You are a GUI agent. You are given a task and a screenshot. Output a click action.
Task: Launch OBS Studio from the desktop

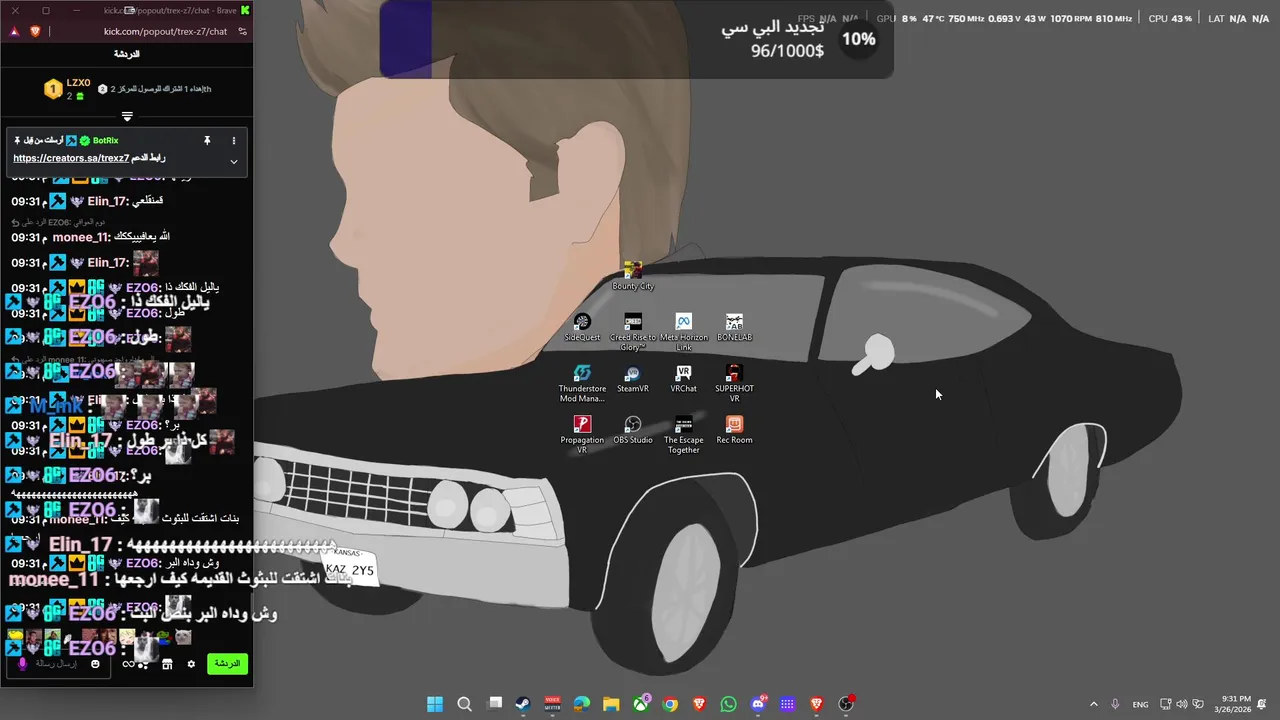(x=633, y=430)
